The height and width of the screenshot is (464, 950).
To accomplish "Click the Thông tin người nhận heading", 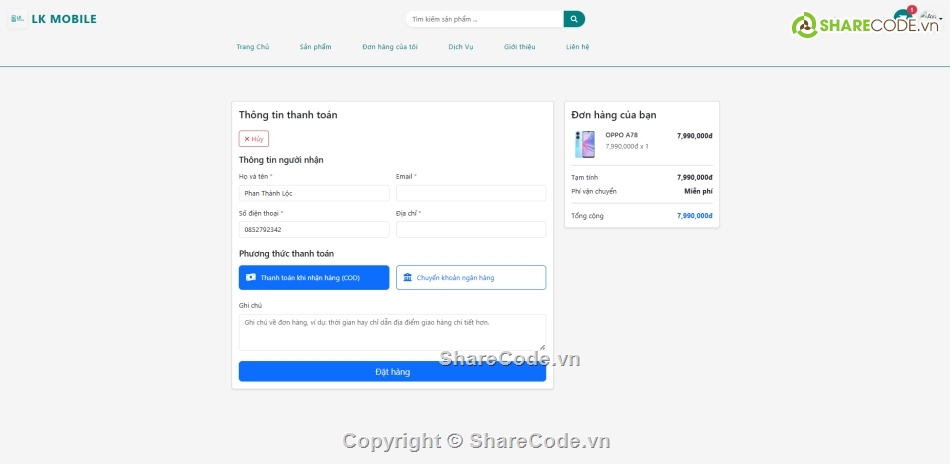I will (281, 160).
